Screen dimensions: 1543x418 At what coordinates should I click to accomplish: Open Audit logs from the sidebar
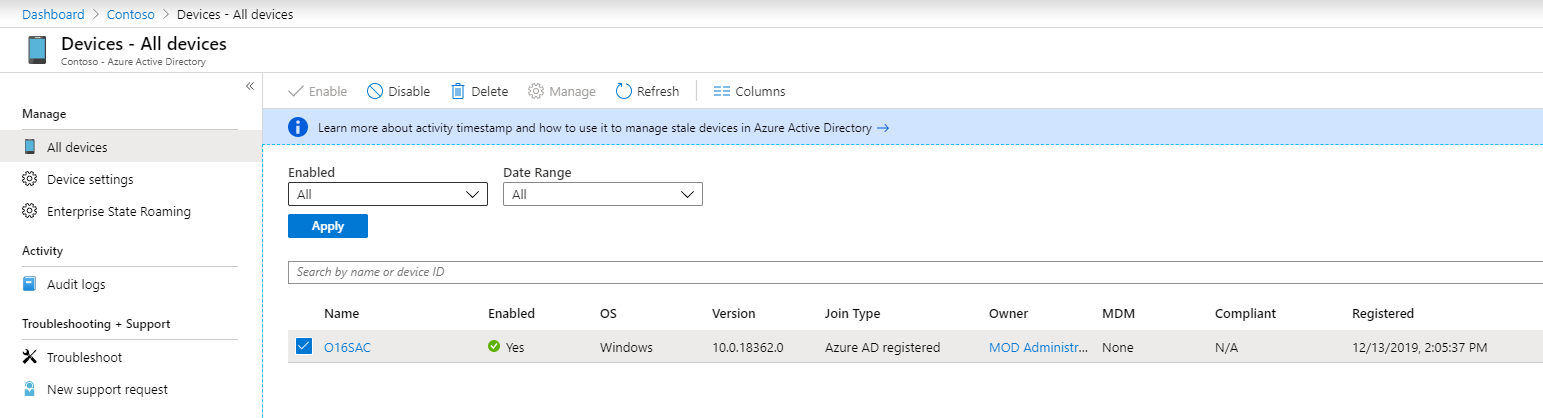(76, 284)
